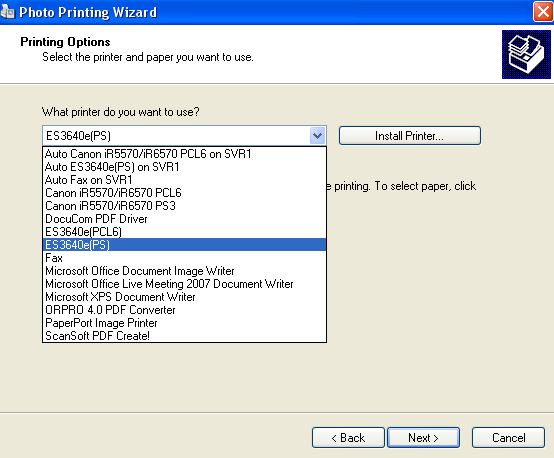Choose ES3640e(PCL6) from the list

tap(184, 232)
